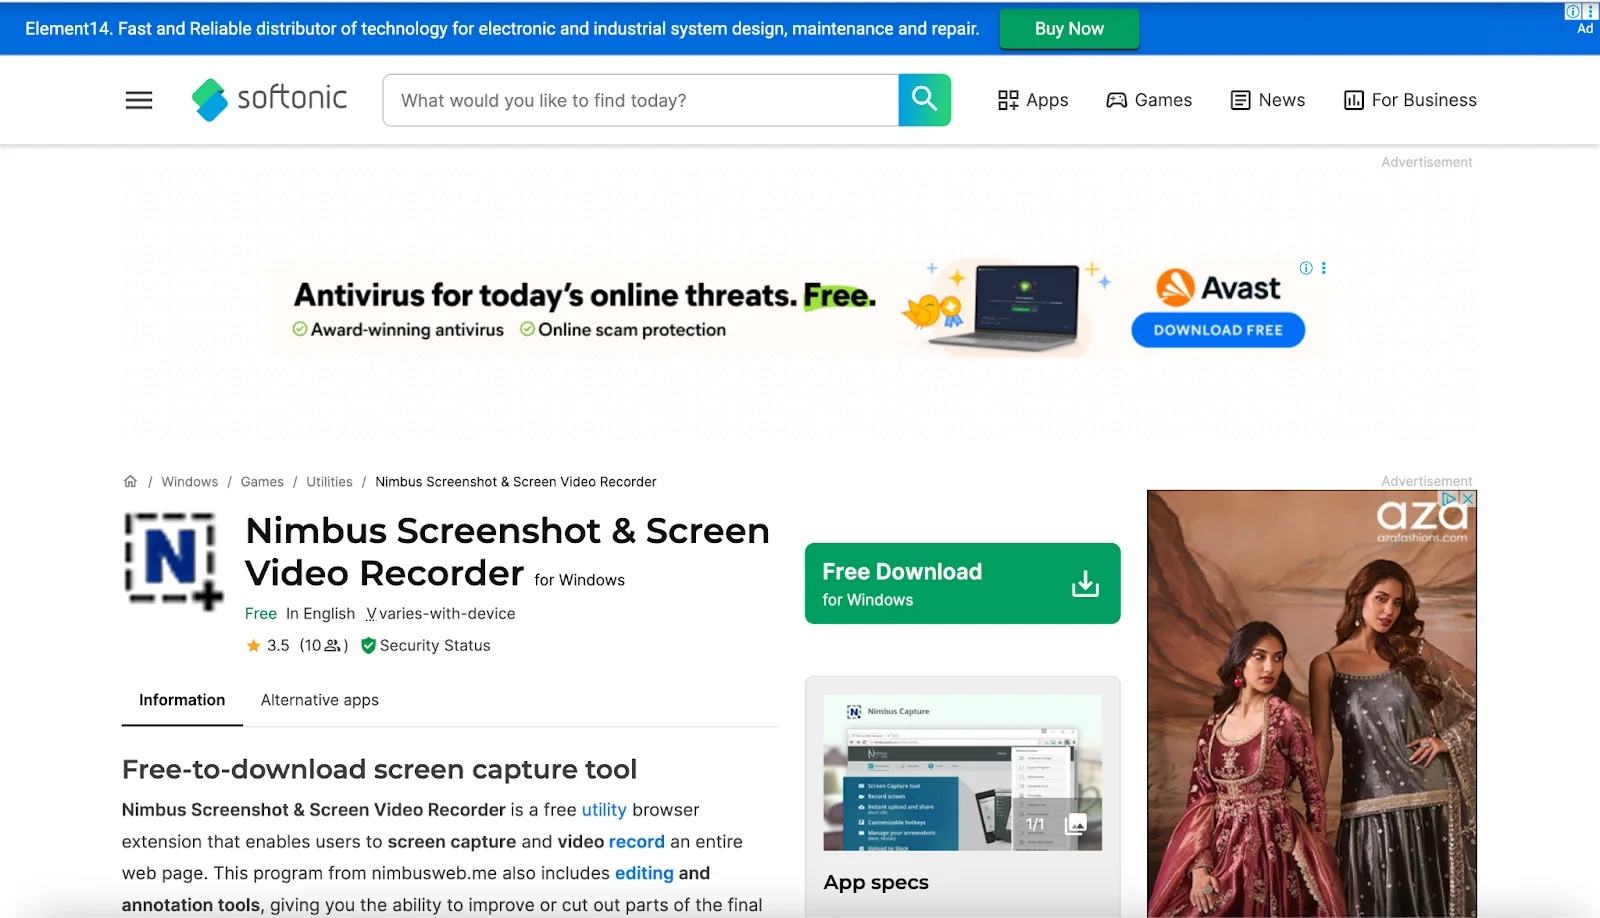Screen dimensions: 1600x918
Task: Switch to Alternative apps tab
Action: tap(320, 700)
